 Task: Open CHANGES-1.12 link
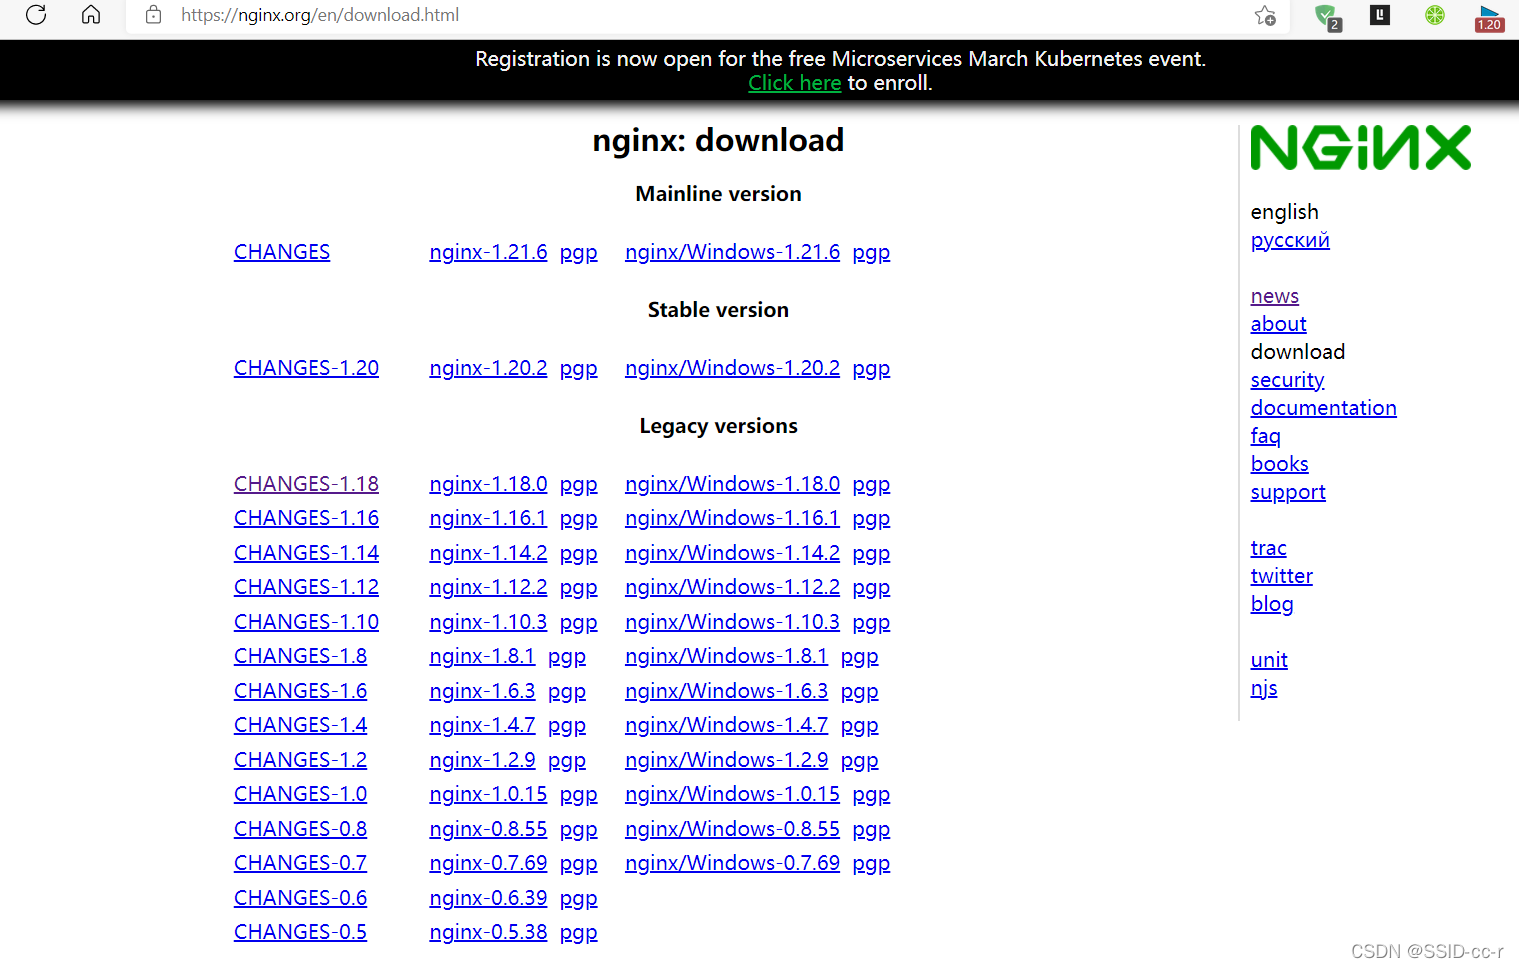click(306, 587)
